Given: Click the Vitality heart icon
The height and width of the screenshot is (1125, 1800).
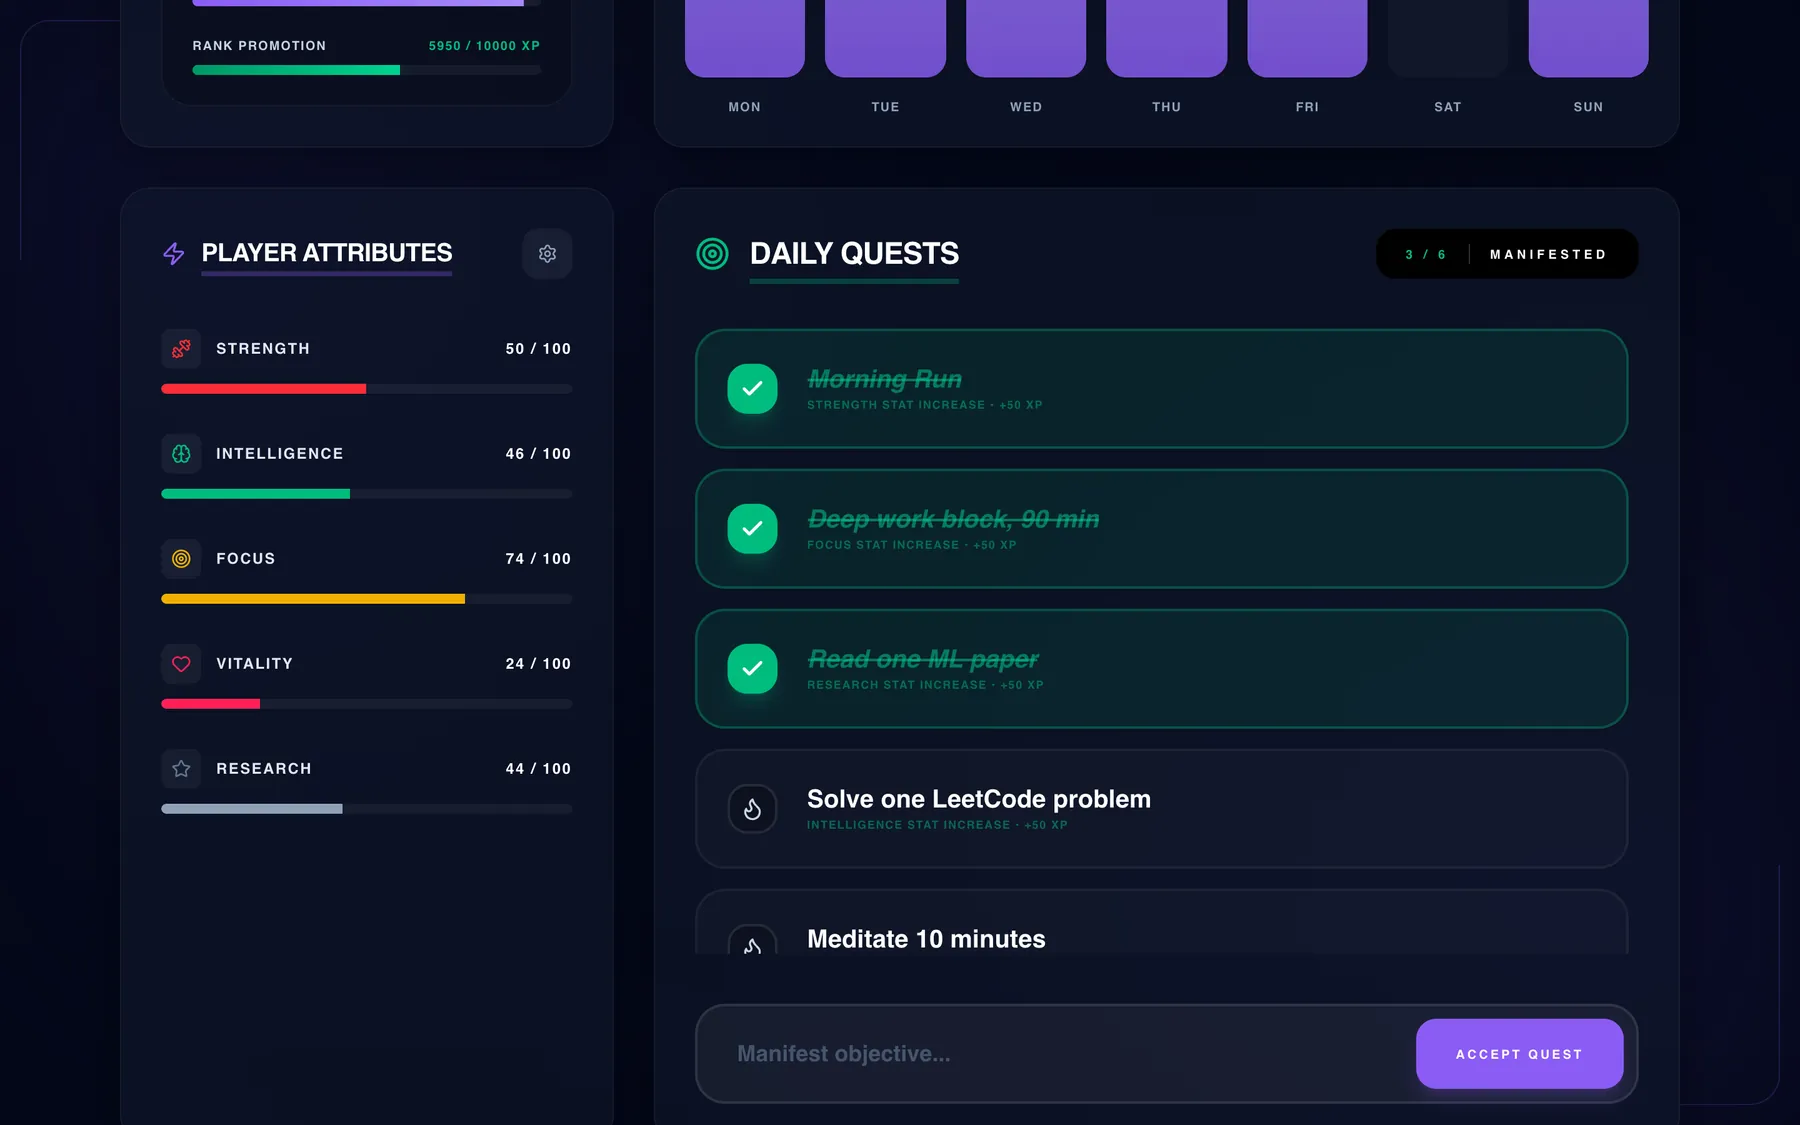Looking at the screenshot, I should pos(181,664).
